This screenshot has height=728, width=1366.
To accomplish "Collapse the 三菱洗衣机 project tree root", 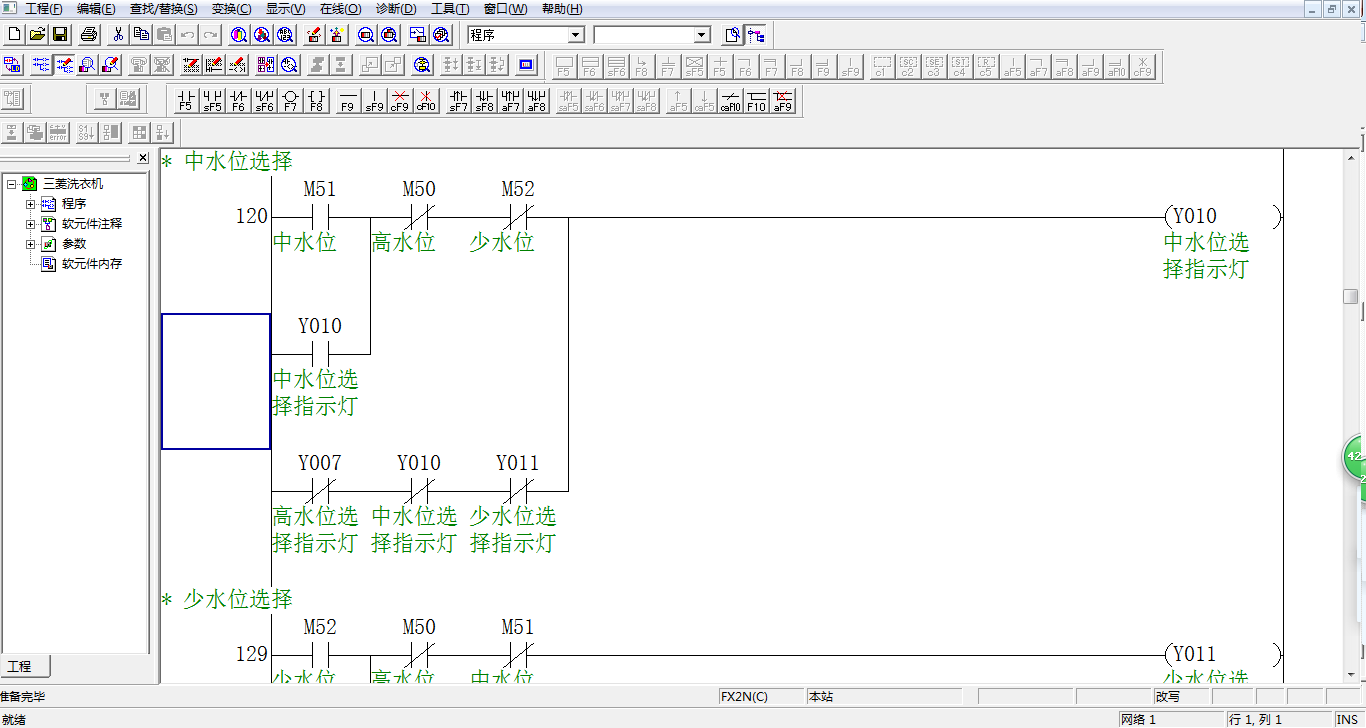I will pyautogui.click(x=11, y=184).
